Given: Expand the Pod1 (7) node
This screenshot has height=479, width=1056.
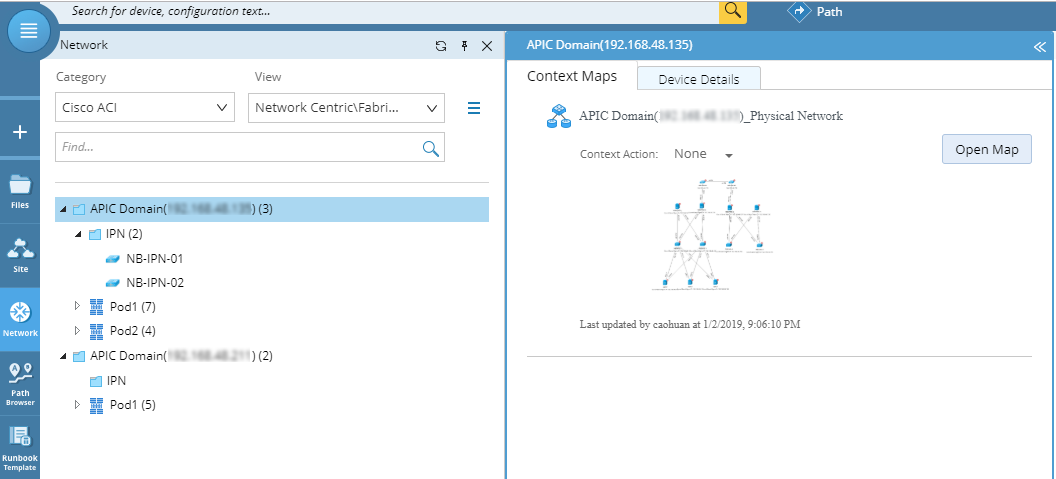Looking at the screenshot, I should pyautogui.click(x=77, y=307).
